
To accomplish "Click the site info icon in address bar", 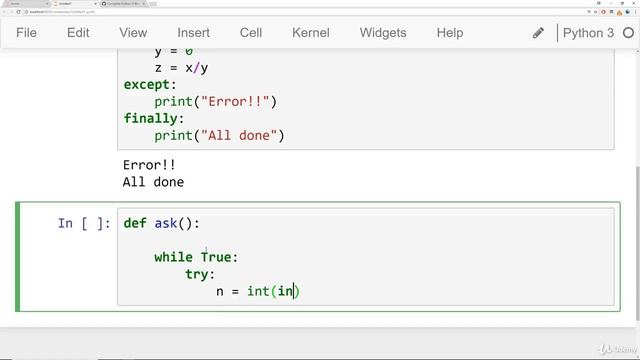I will pyautogui.click(x=26, y=12).
